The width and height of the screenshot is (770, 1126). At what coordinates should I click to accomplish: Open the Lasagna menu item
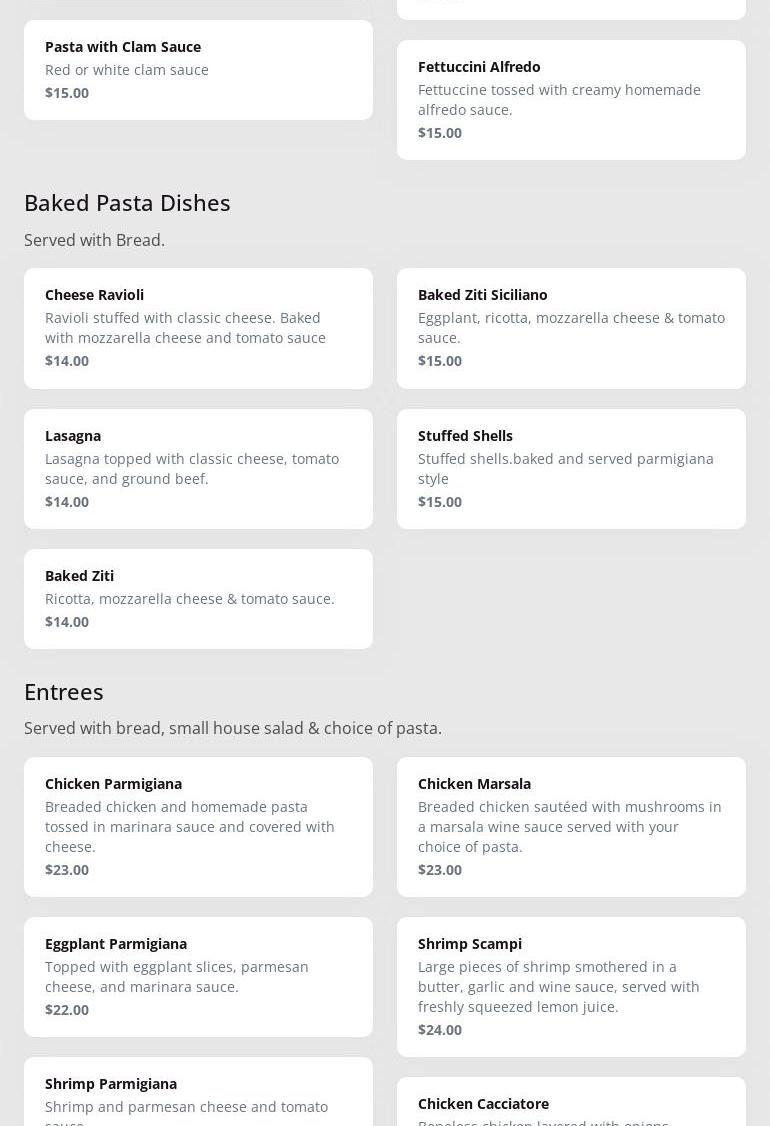[198, 468]
